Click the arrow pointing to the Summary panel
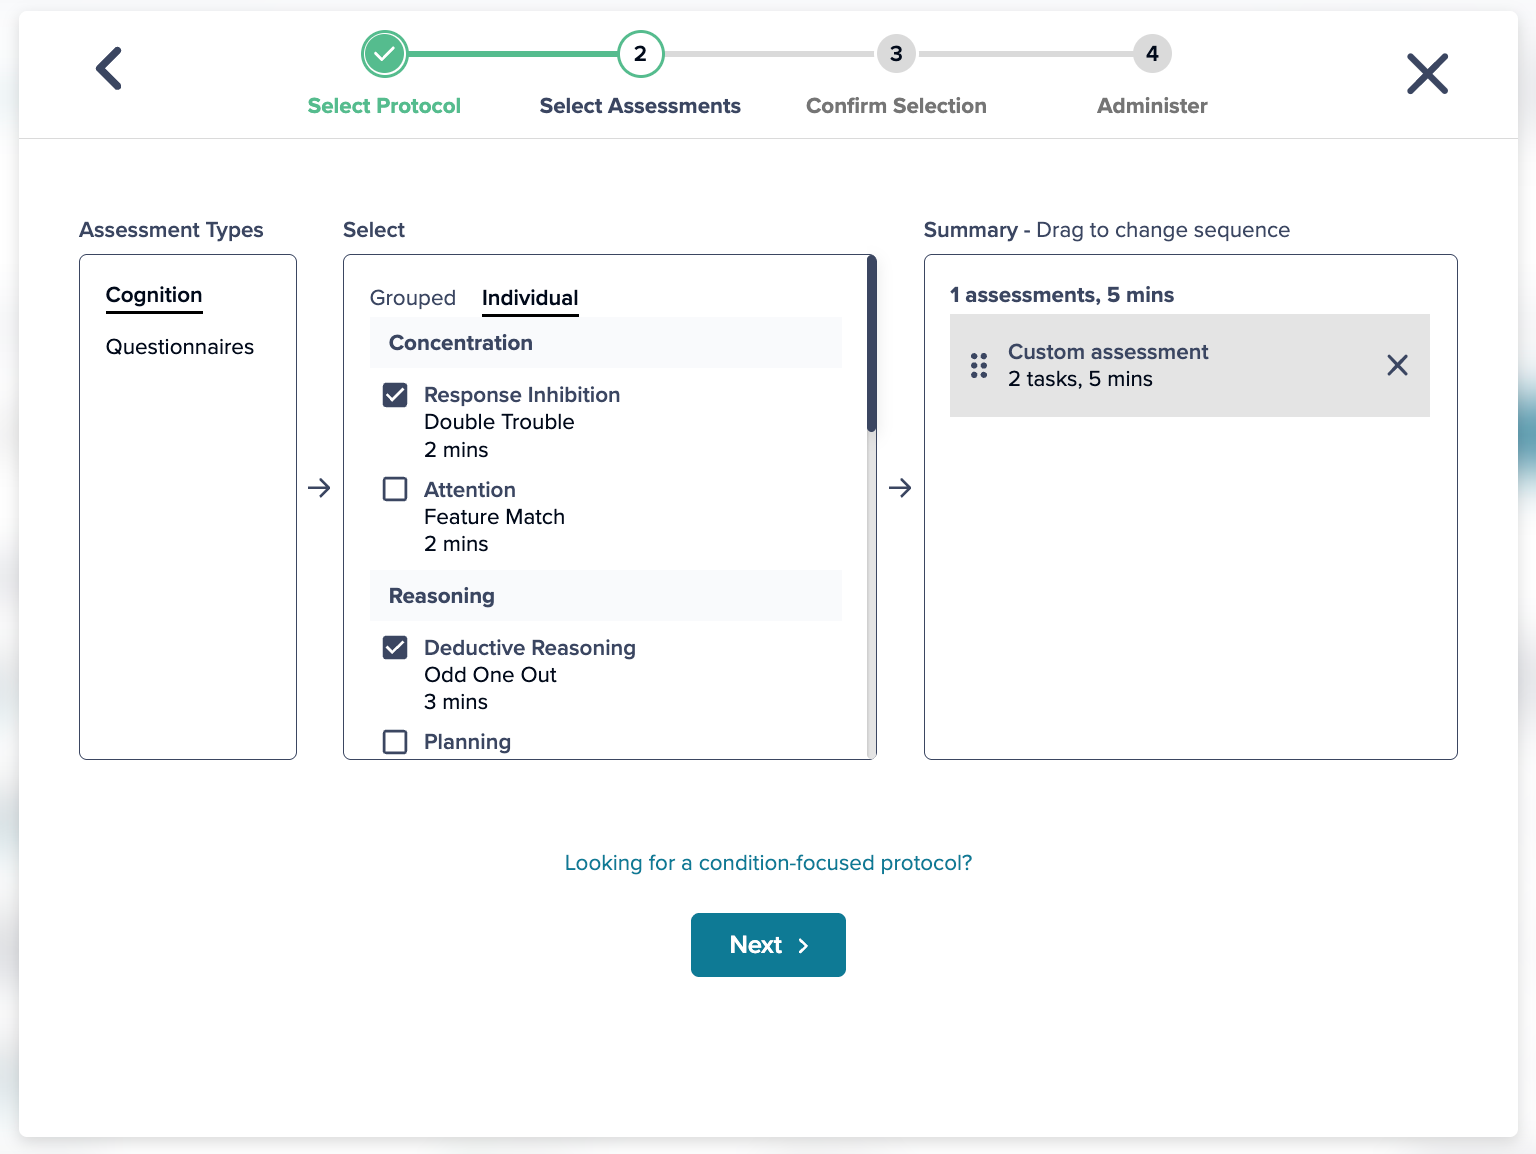Viewport: 1536px width, 1154px height. pos(900,488)
